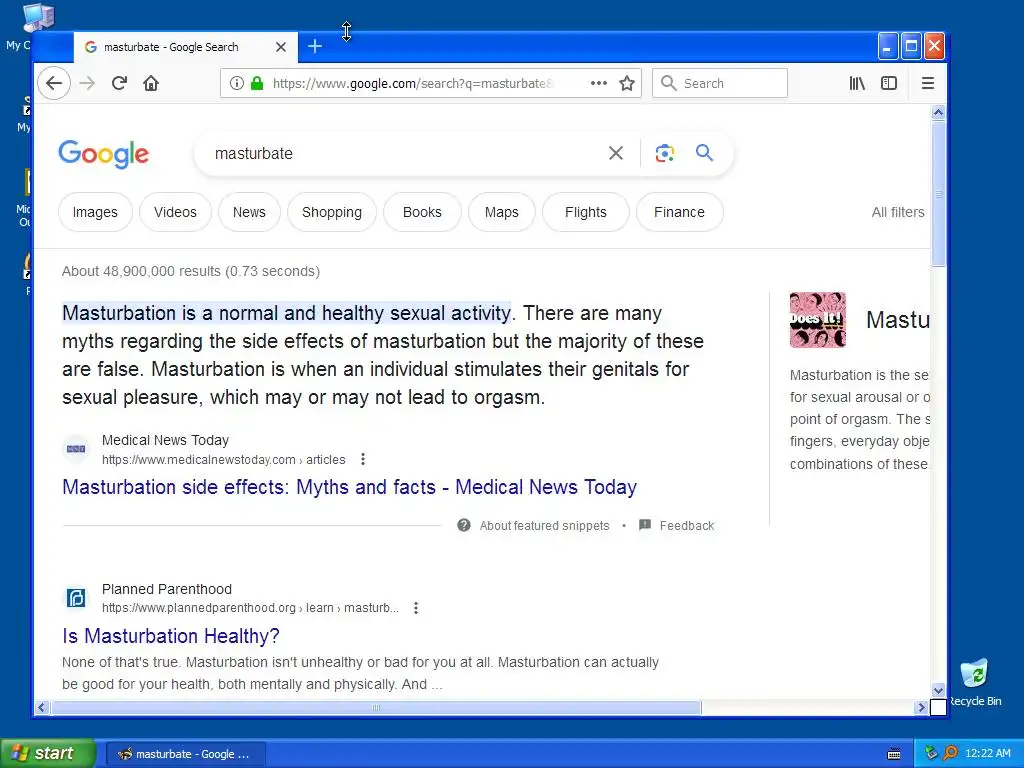The height and width of the screenshot is (768, 1024).
Task: Go back to the previous page
Action: (54, 83)
